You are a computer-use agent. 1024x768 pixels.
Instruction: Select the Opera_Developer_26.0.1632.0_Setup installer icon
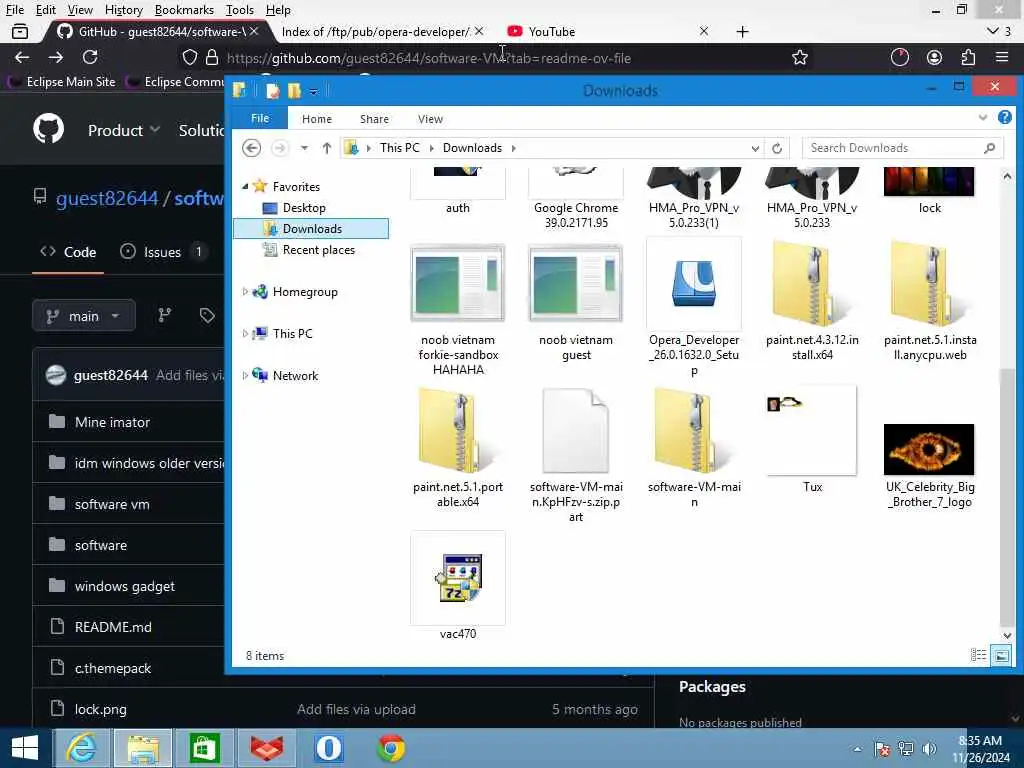click(x=694, y=283)
